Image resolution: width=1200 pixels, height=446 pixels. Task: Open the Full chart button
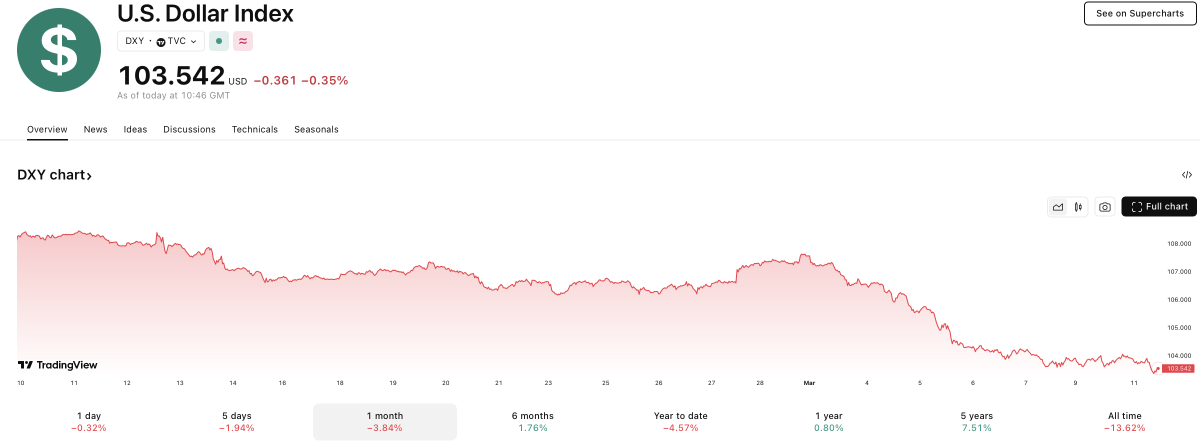click(x=1159, y=207)
